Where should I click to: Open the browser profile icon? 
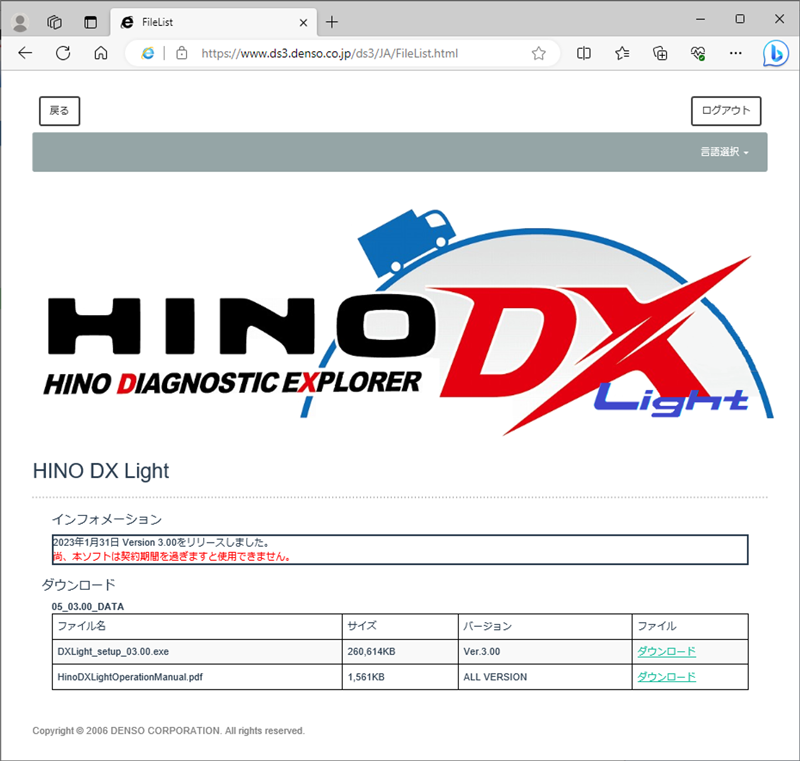20,23
